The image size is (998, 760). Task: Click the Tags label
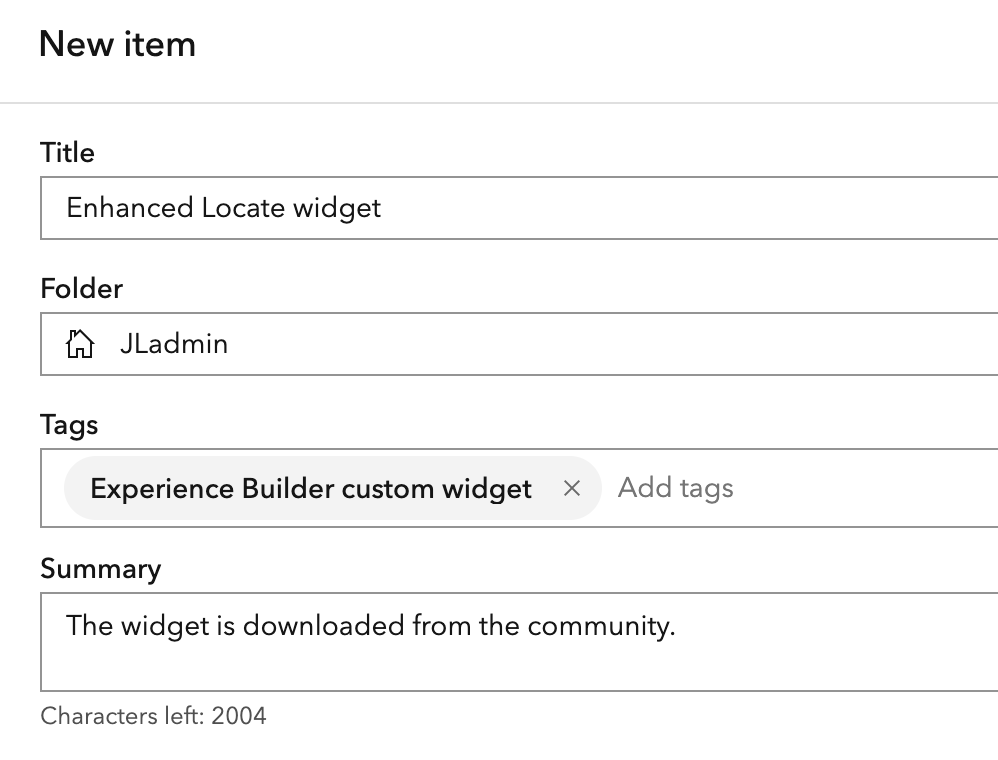(x=69, y=425)
